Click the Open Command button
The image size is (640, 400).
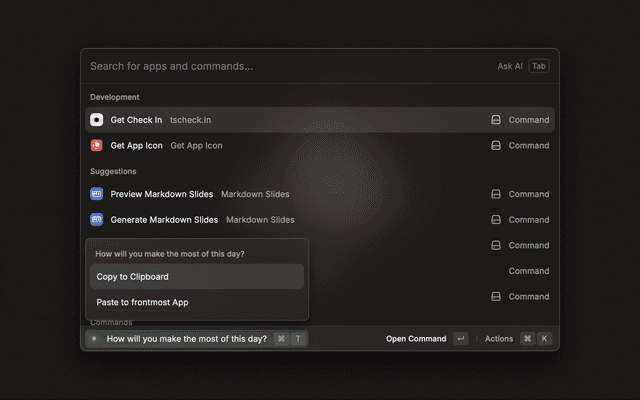(416, 339)
